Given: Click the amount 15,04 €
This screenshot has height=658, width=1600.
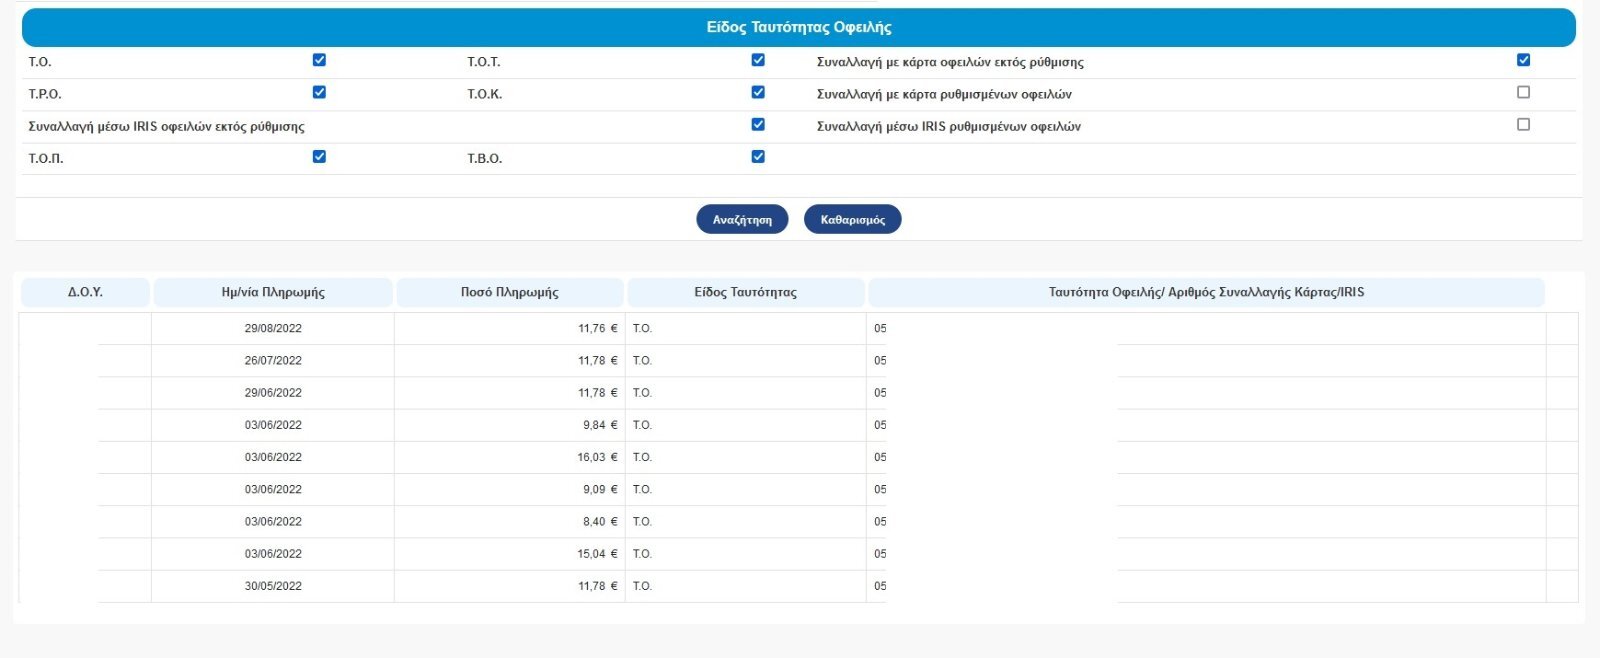Looking at the screenshot, I should [x=598, y=554].
